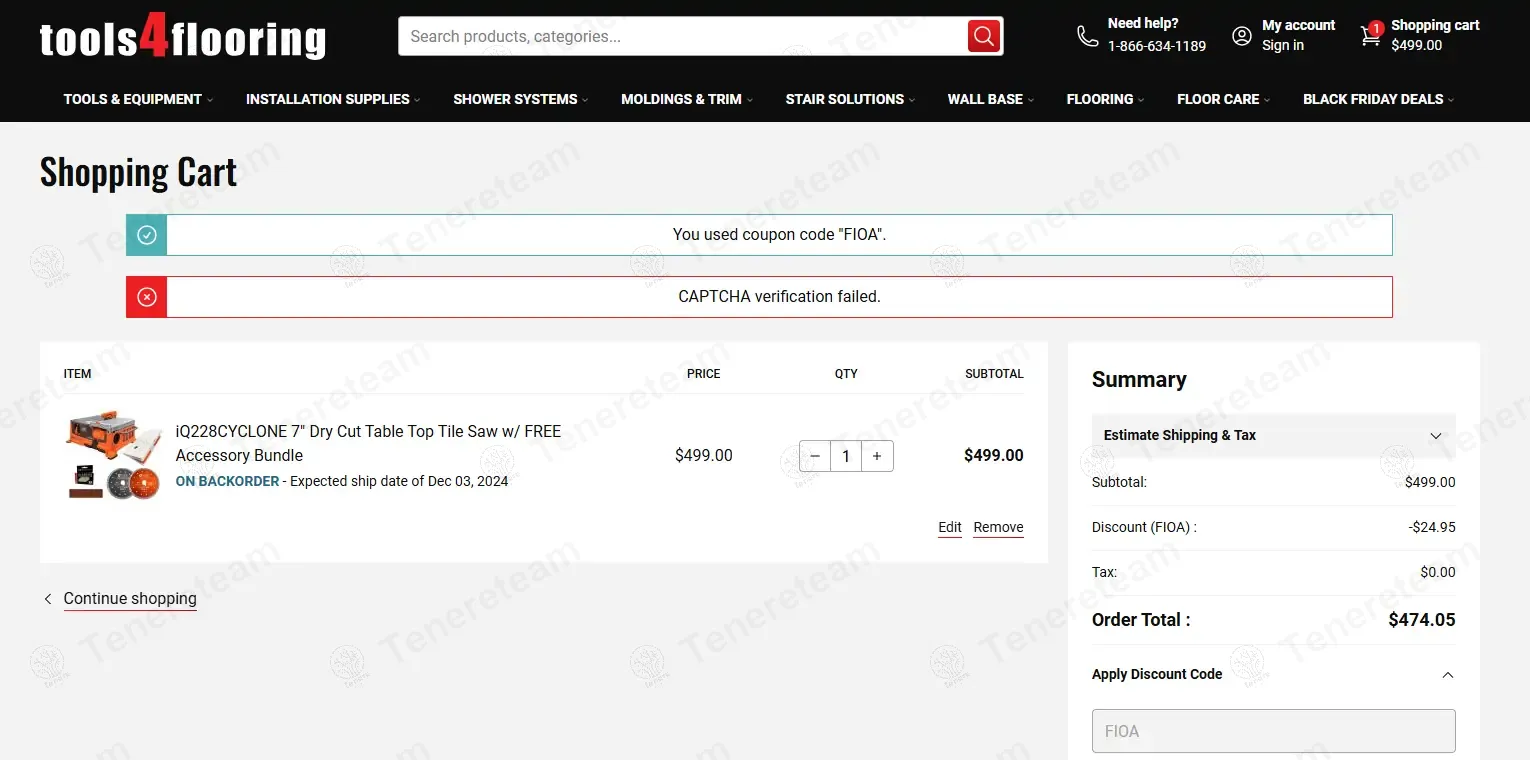Image resolution: width=1530 pixels, height=760 pixels.
Task: Click the tile saw product thumbnail
Action: tap(114, 455)
